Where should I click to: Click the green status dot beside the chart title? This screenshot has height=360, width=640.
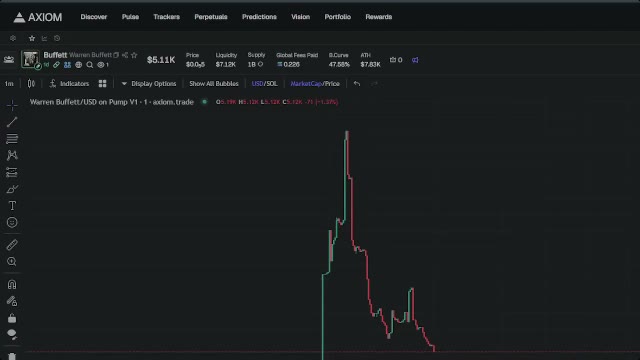[x=204, y=102]
